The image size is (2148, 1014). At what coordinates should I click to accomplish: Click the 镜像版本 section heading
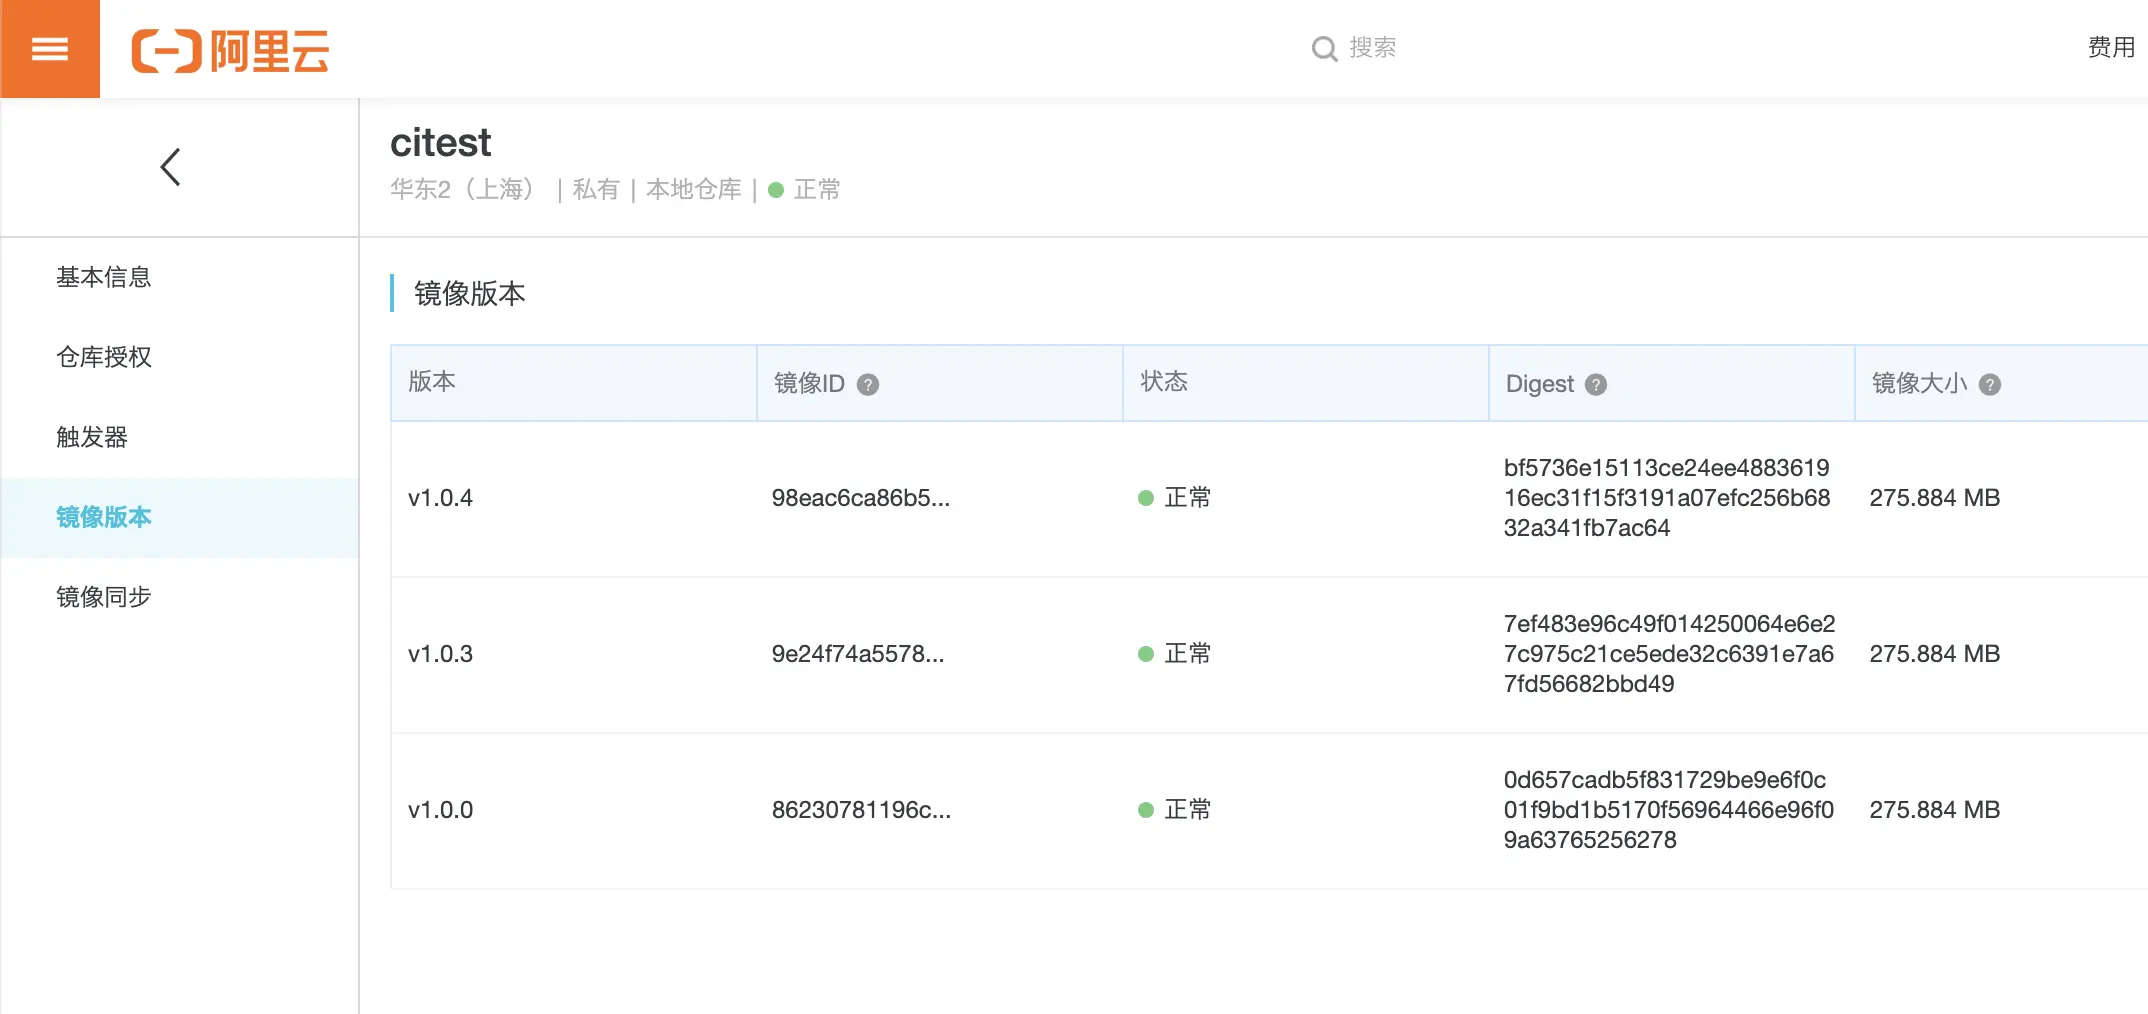click(x=470, y=293)
